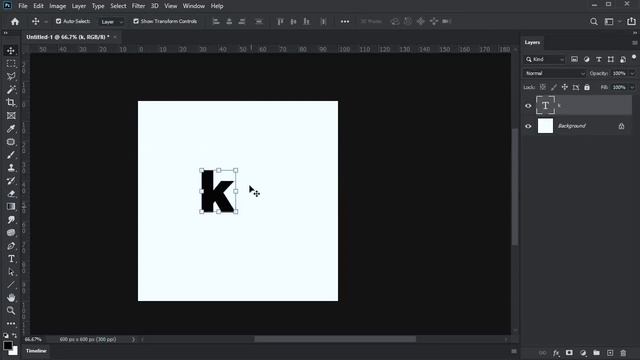Toggle lock all for the layer

587,87
